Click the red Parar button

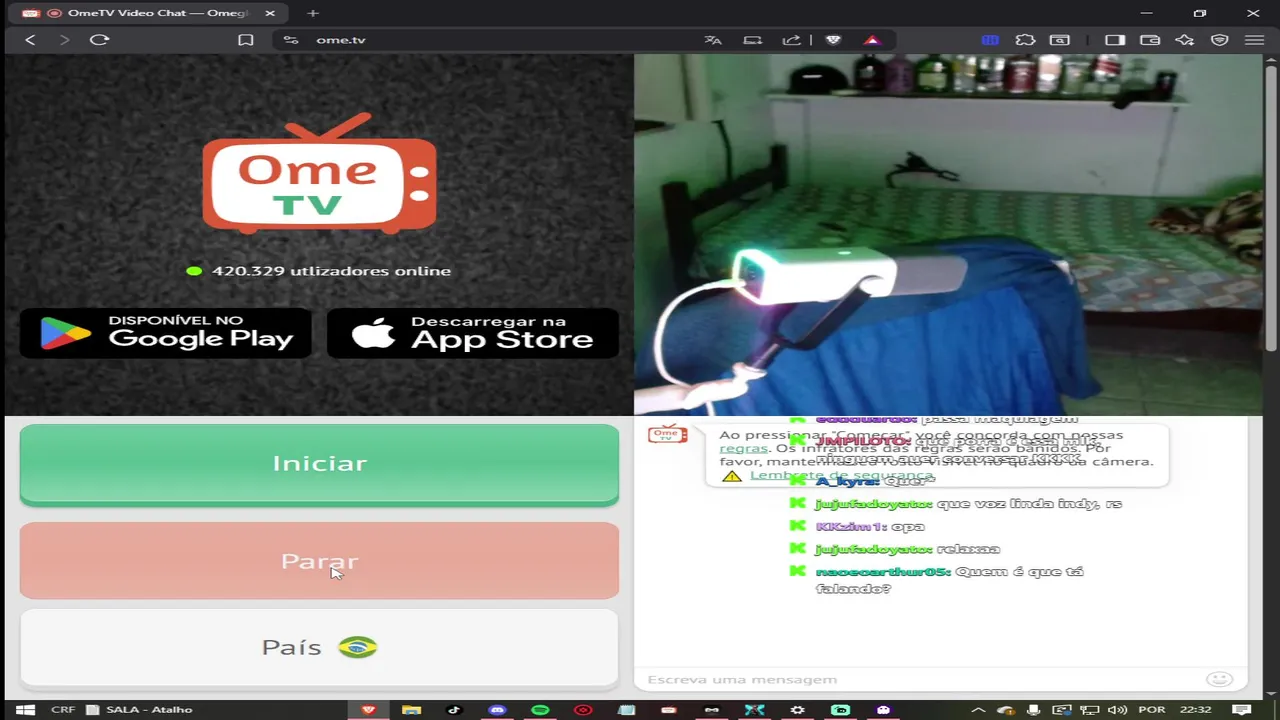319,561
